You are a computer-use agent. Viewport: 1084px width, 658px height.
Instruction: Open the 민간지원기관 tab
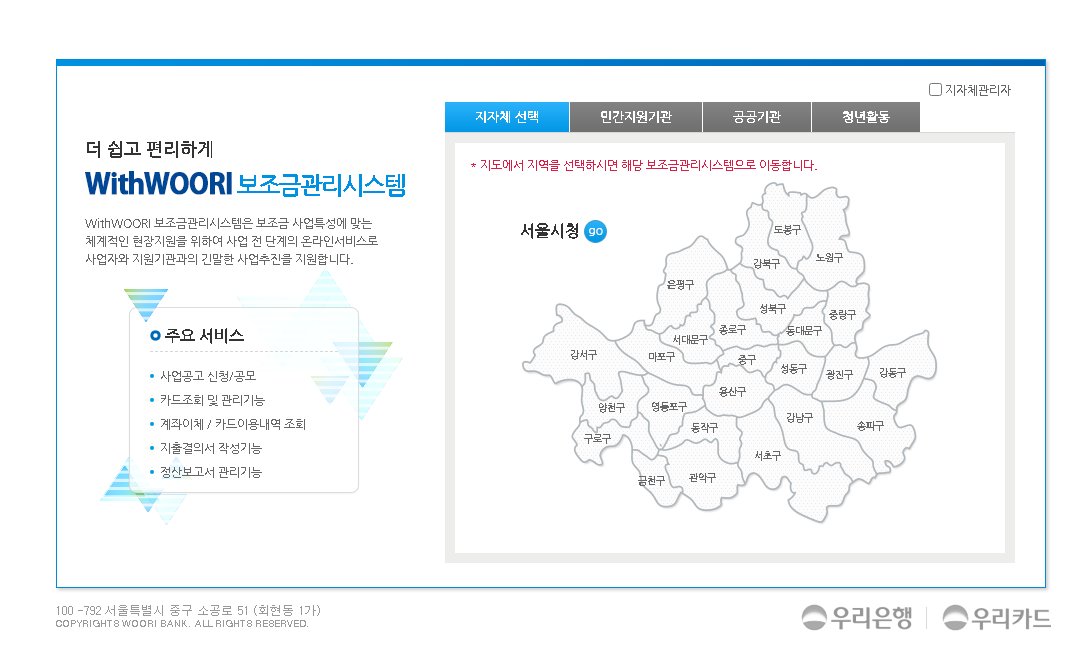(636, 117)
